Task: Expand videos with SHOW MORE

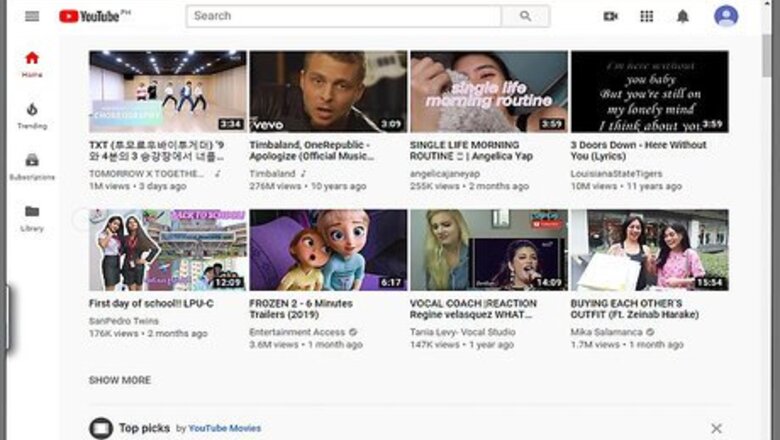Action: point(120,380)
